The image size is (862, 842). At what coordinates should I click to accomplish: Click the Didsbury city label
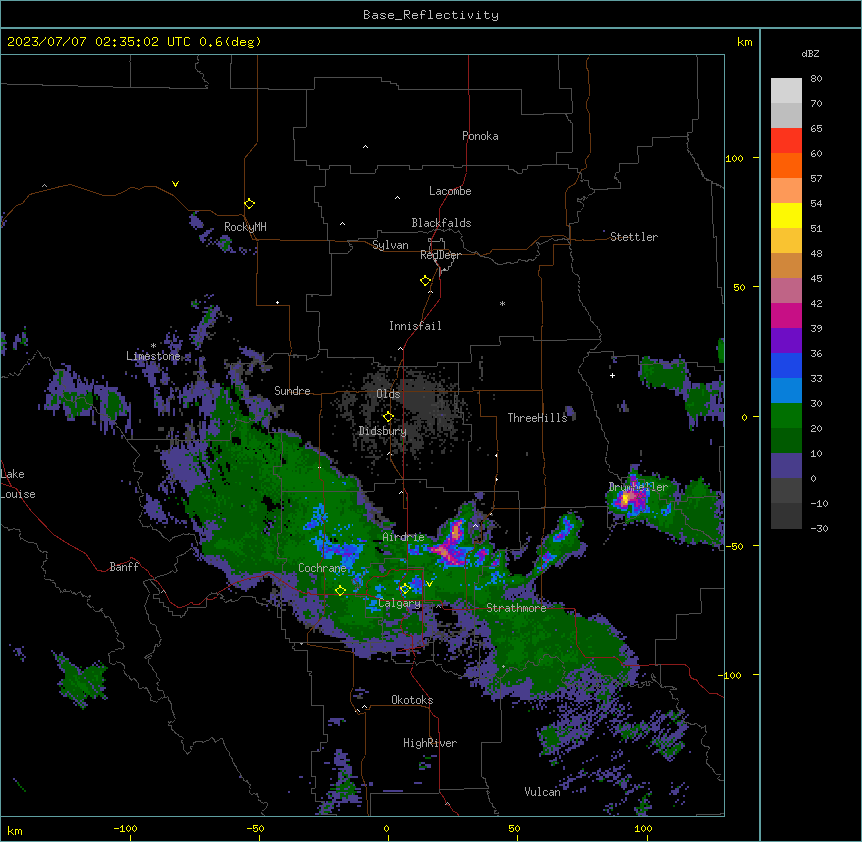[383, 431]
